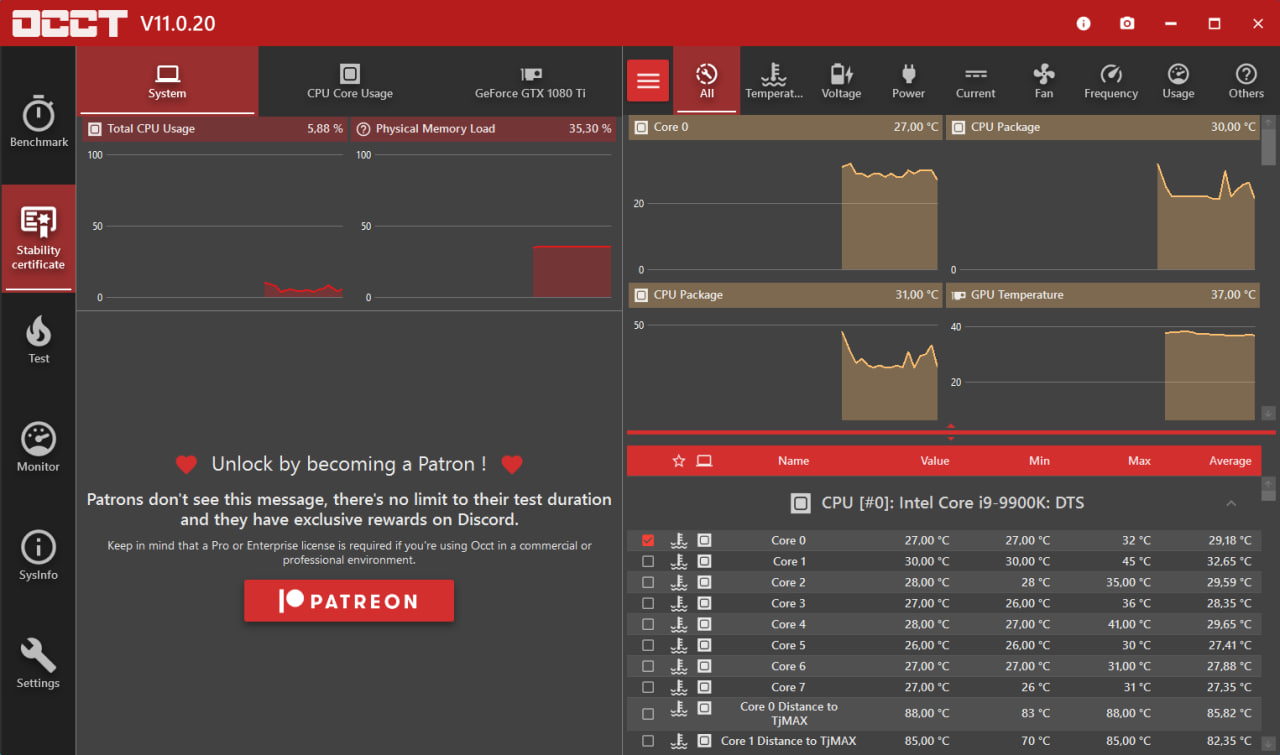1280x755 pixels.
Task: Filter sensors by Current
Action: [975, 80]
